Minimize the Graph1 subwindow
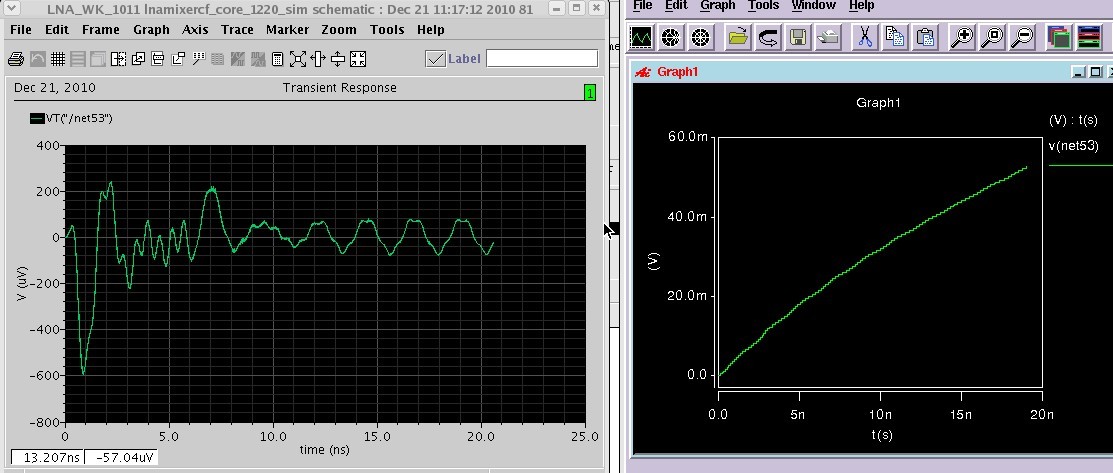This screenshot has width=1113, height=473. coord(1079,72)
